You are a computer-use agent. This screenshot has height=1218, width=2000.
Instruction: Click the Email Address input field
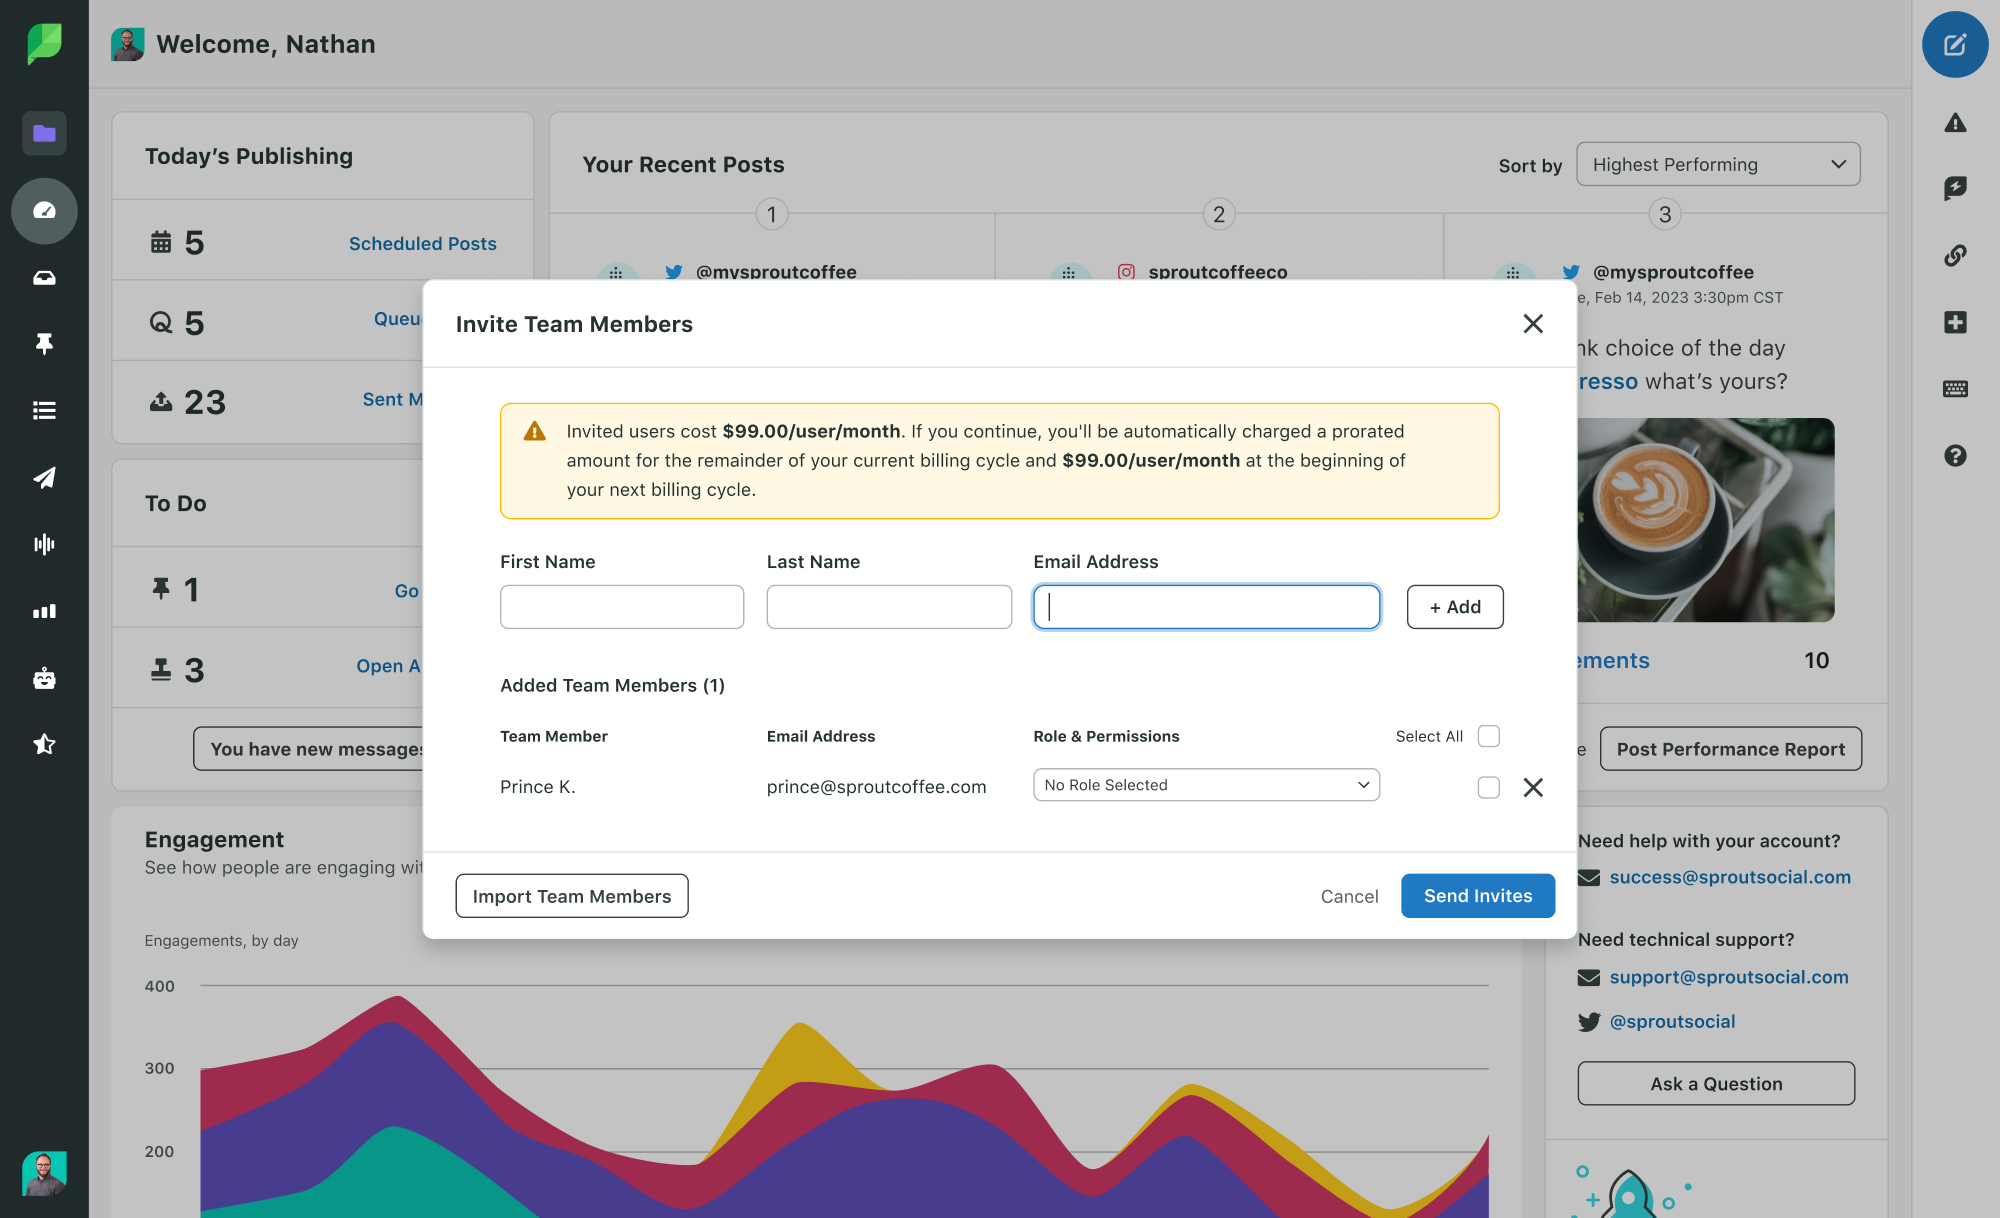point(1206,605)
